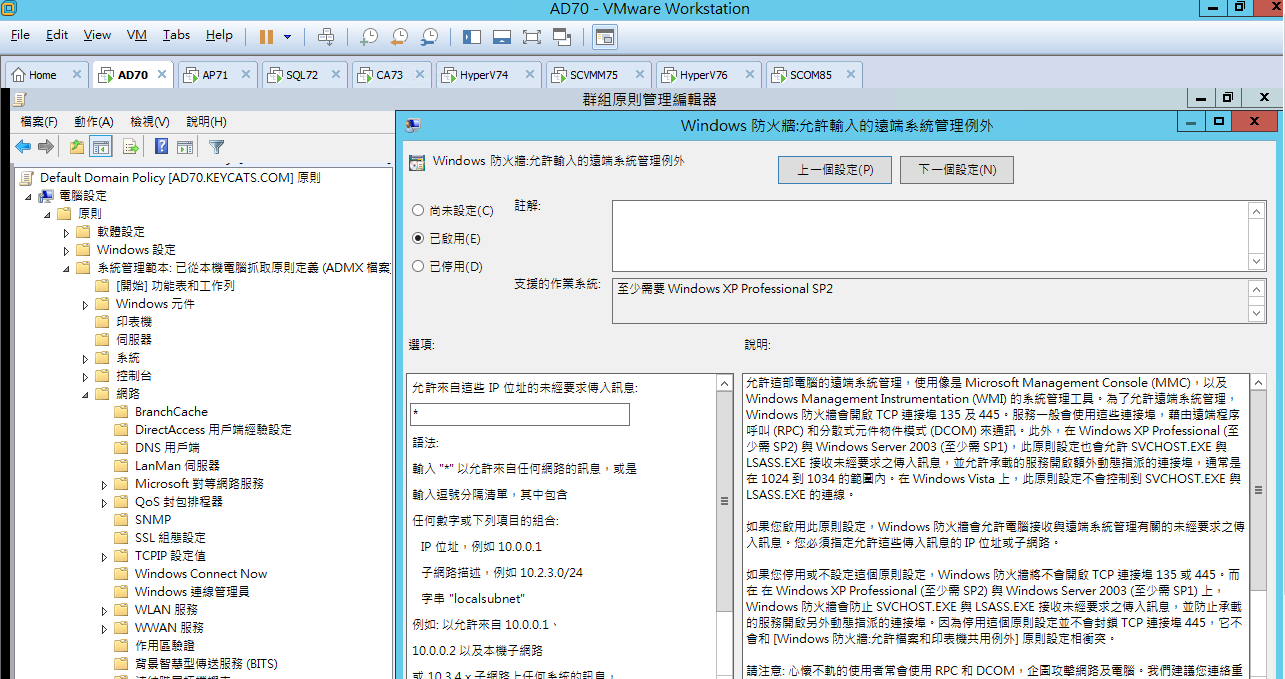Toggle the VMware library sidebar icon

(472, 37)
